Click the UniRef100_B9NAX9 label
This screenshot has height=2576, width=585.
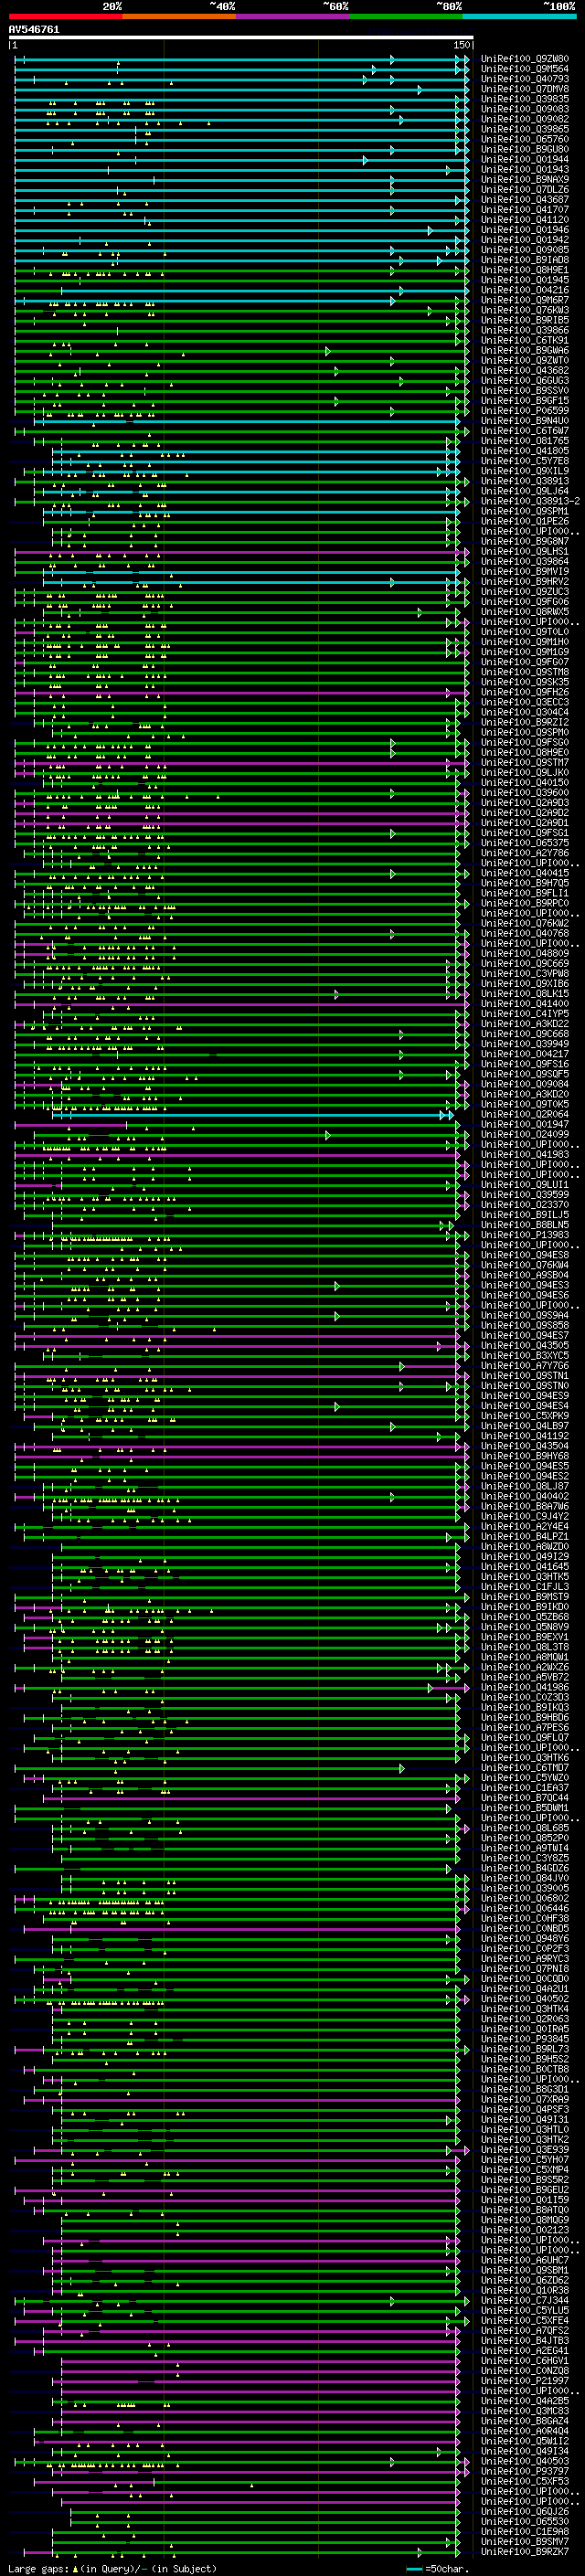(x=524, y=179)
